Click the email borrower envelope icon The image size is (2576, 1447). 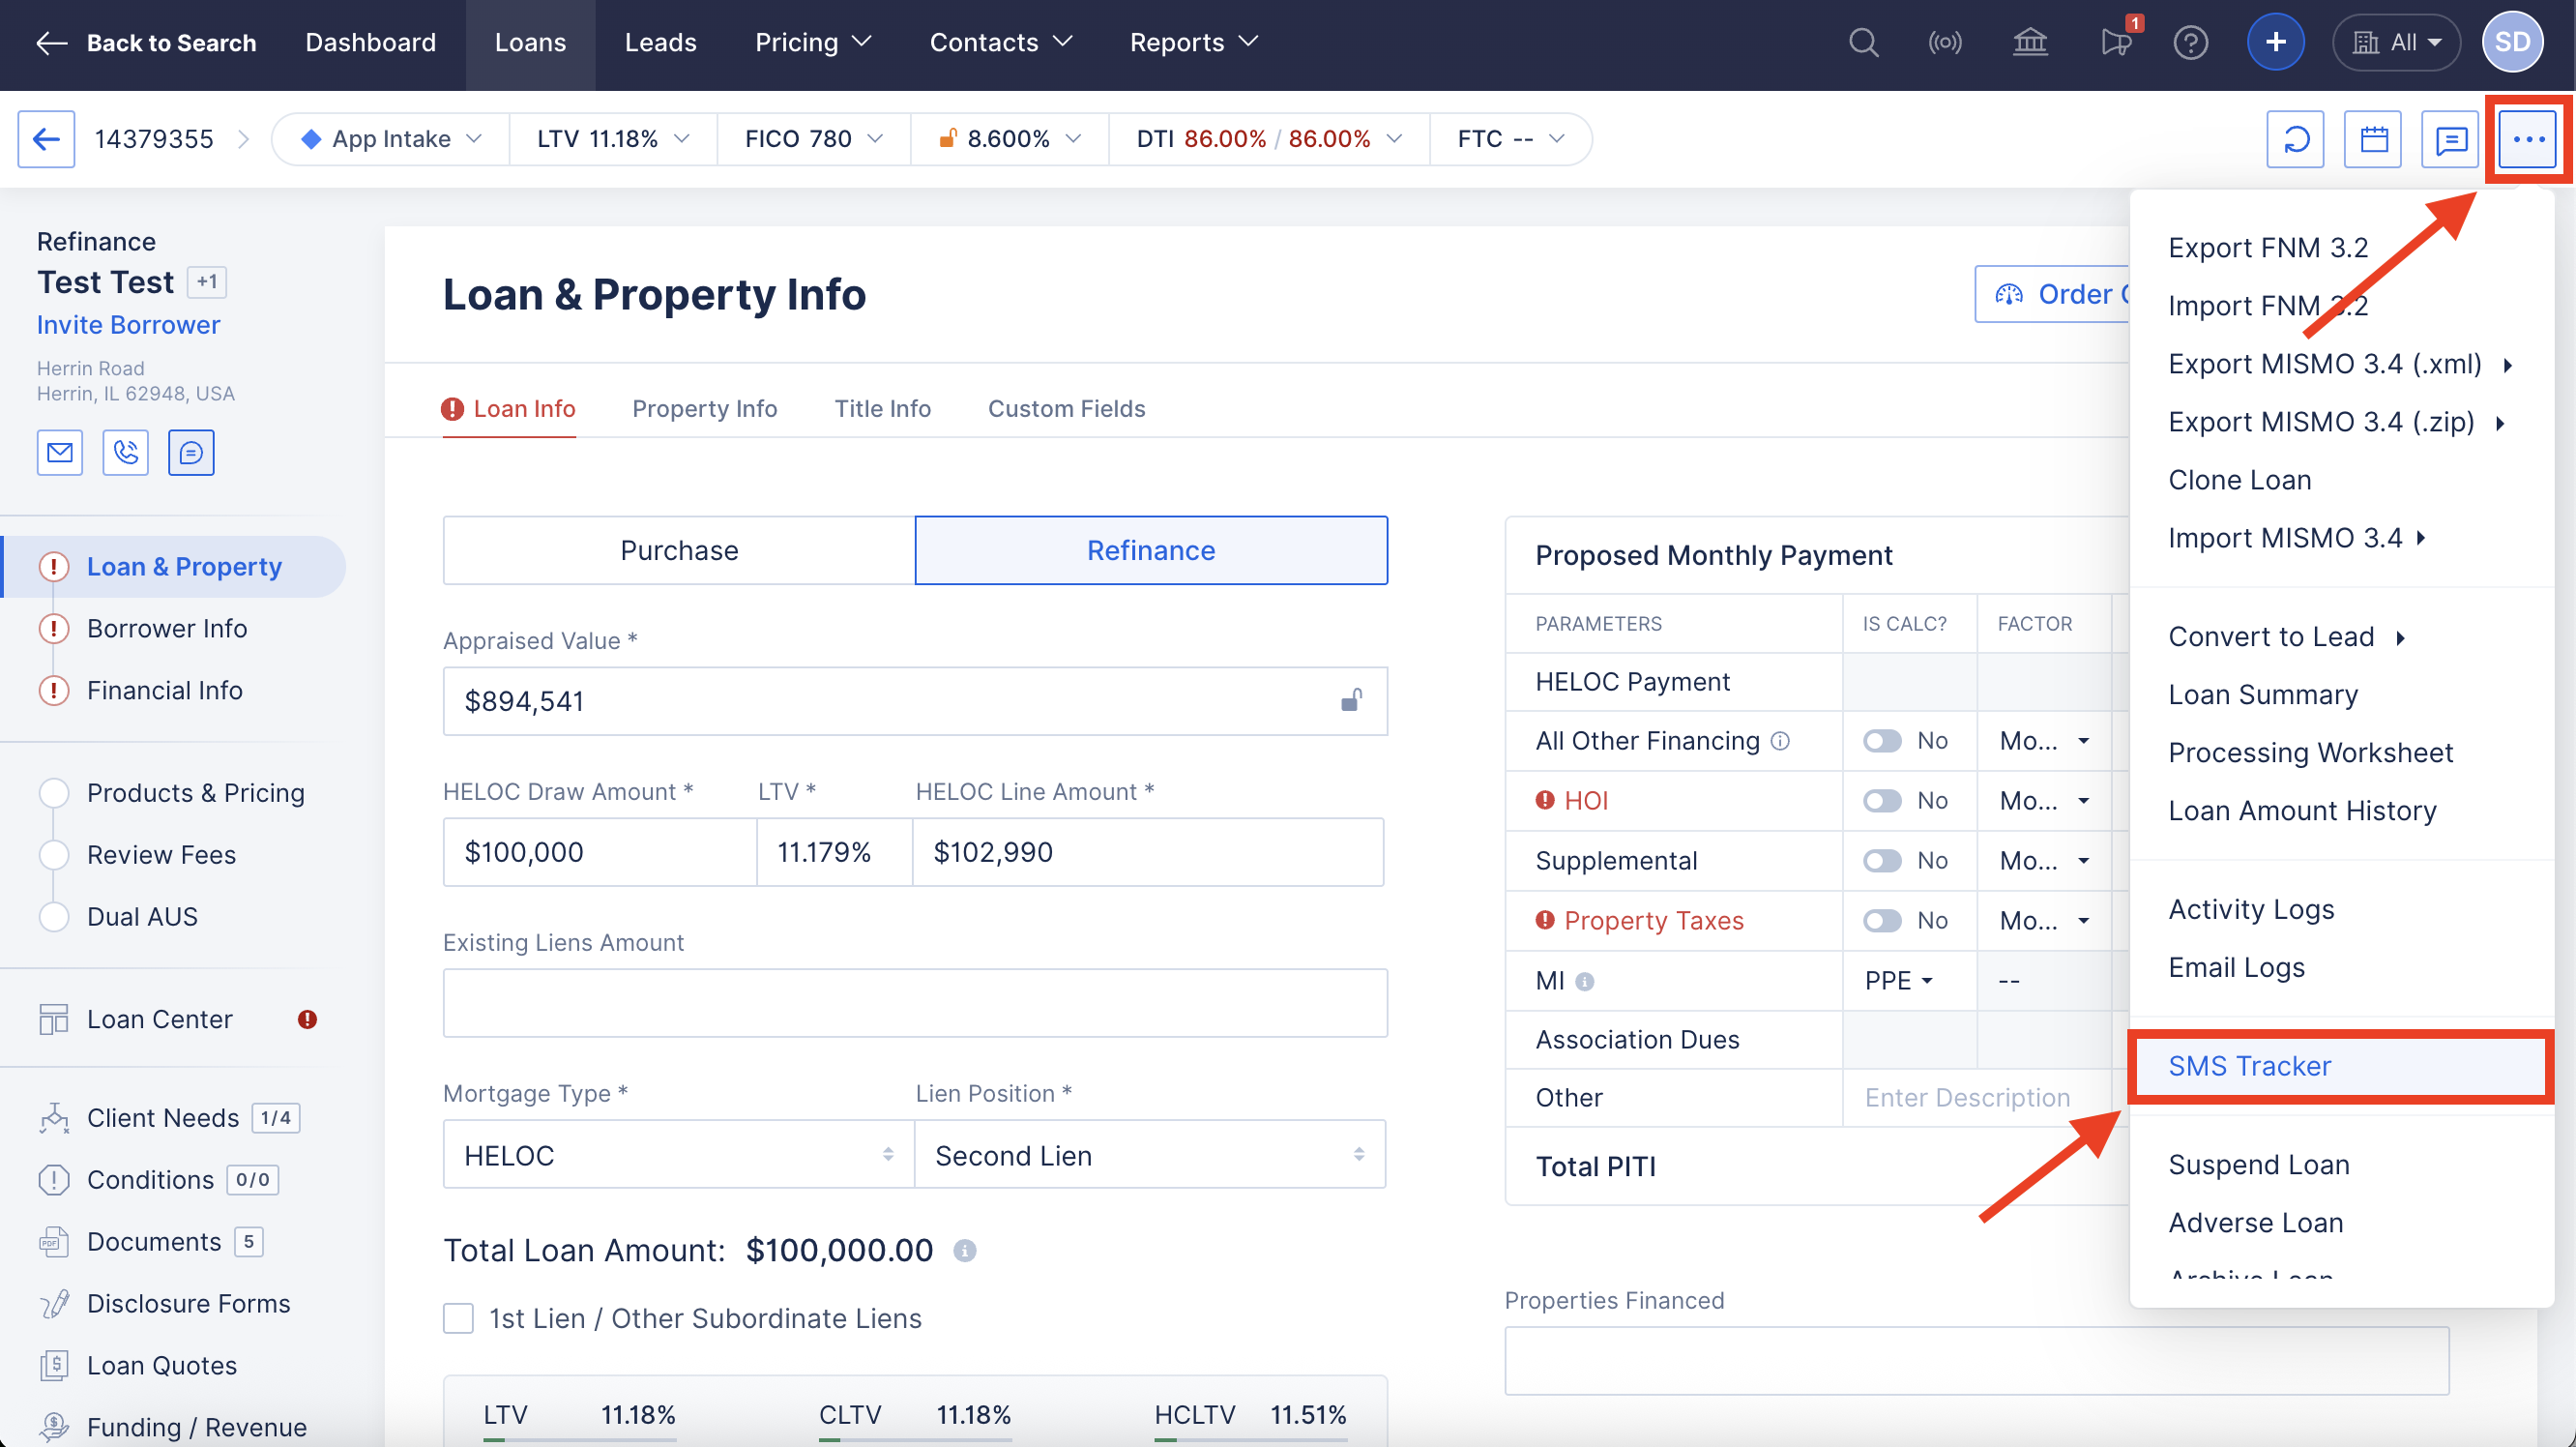[60, 453]
